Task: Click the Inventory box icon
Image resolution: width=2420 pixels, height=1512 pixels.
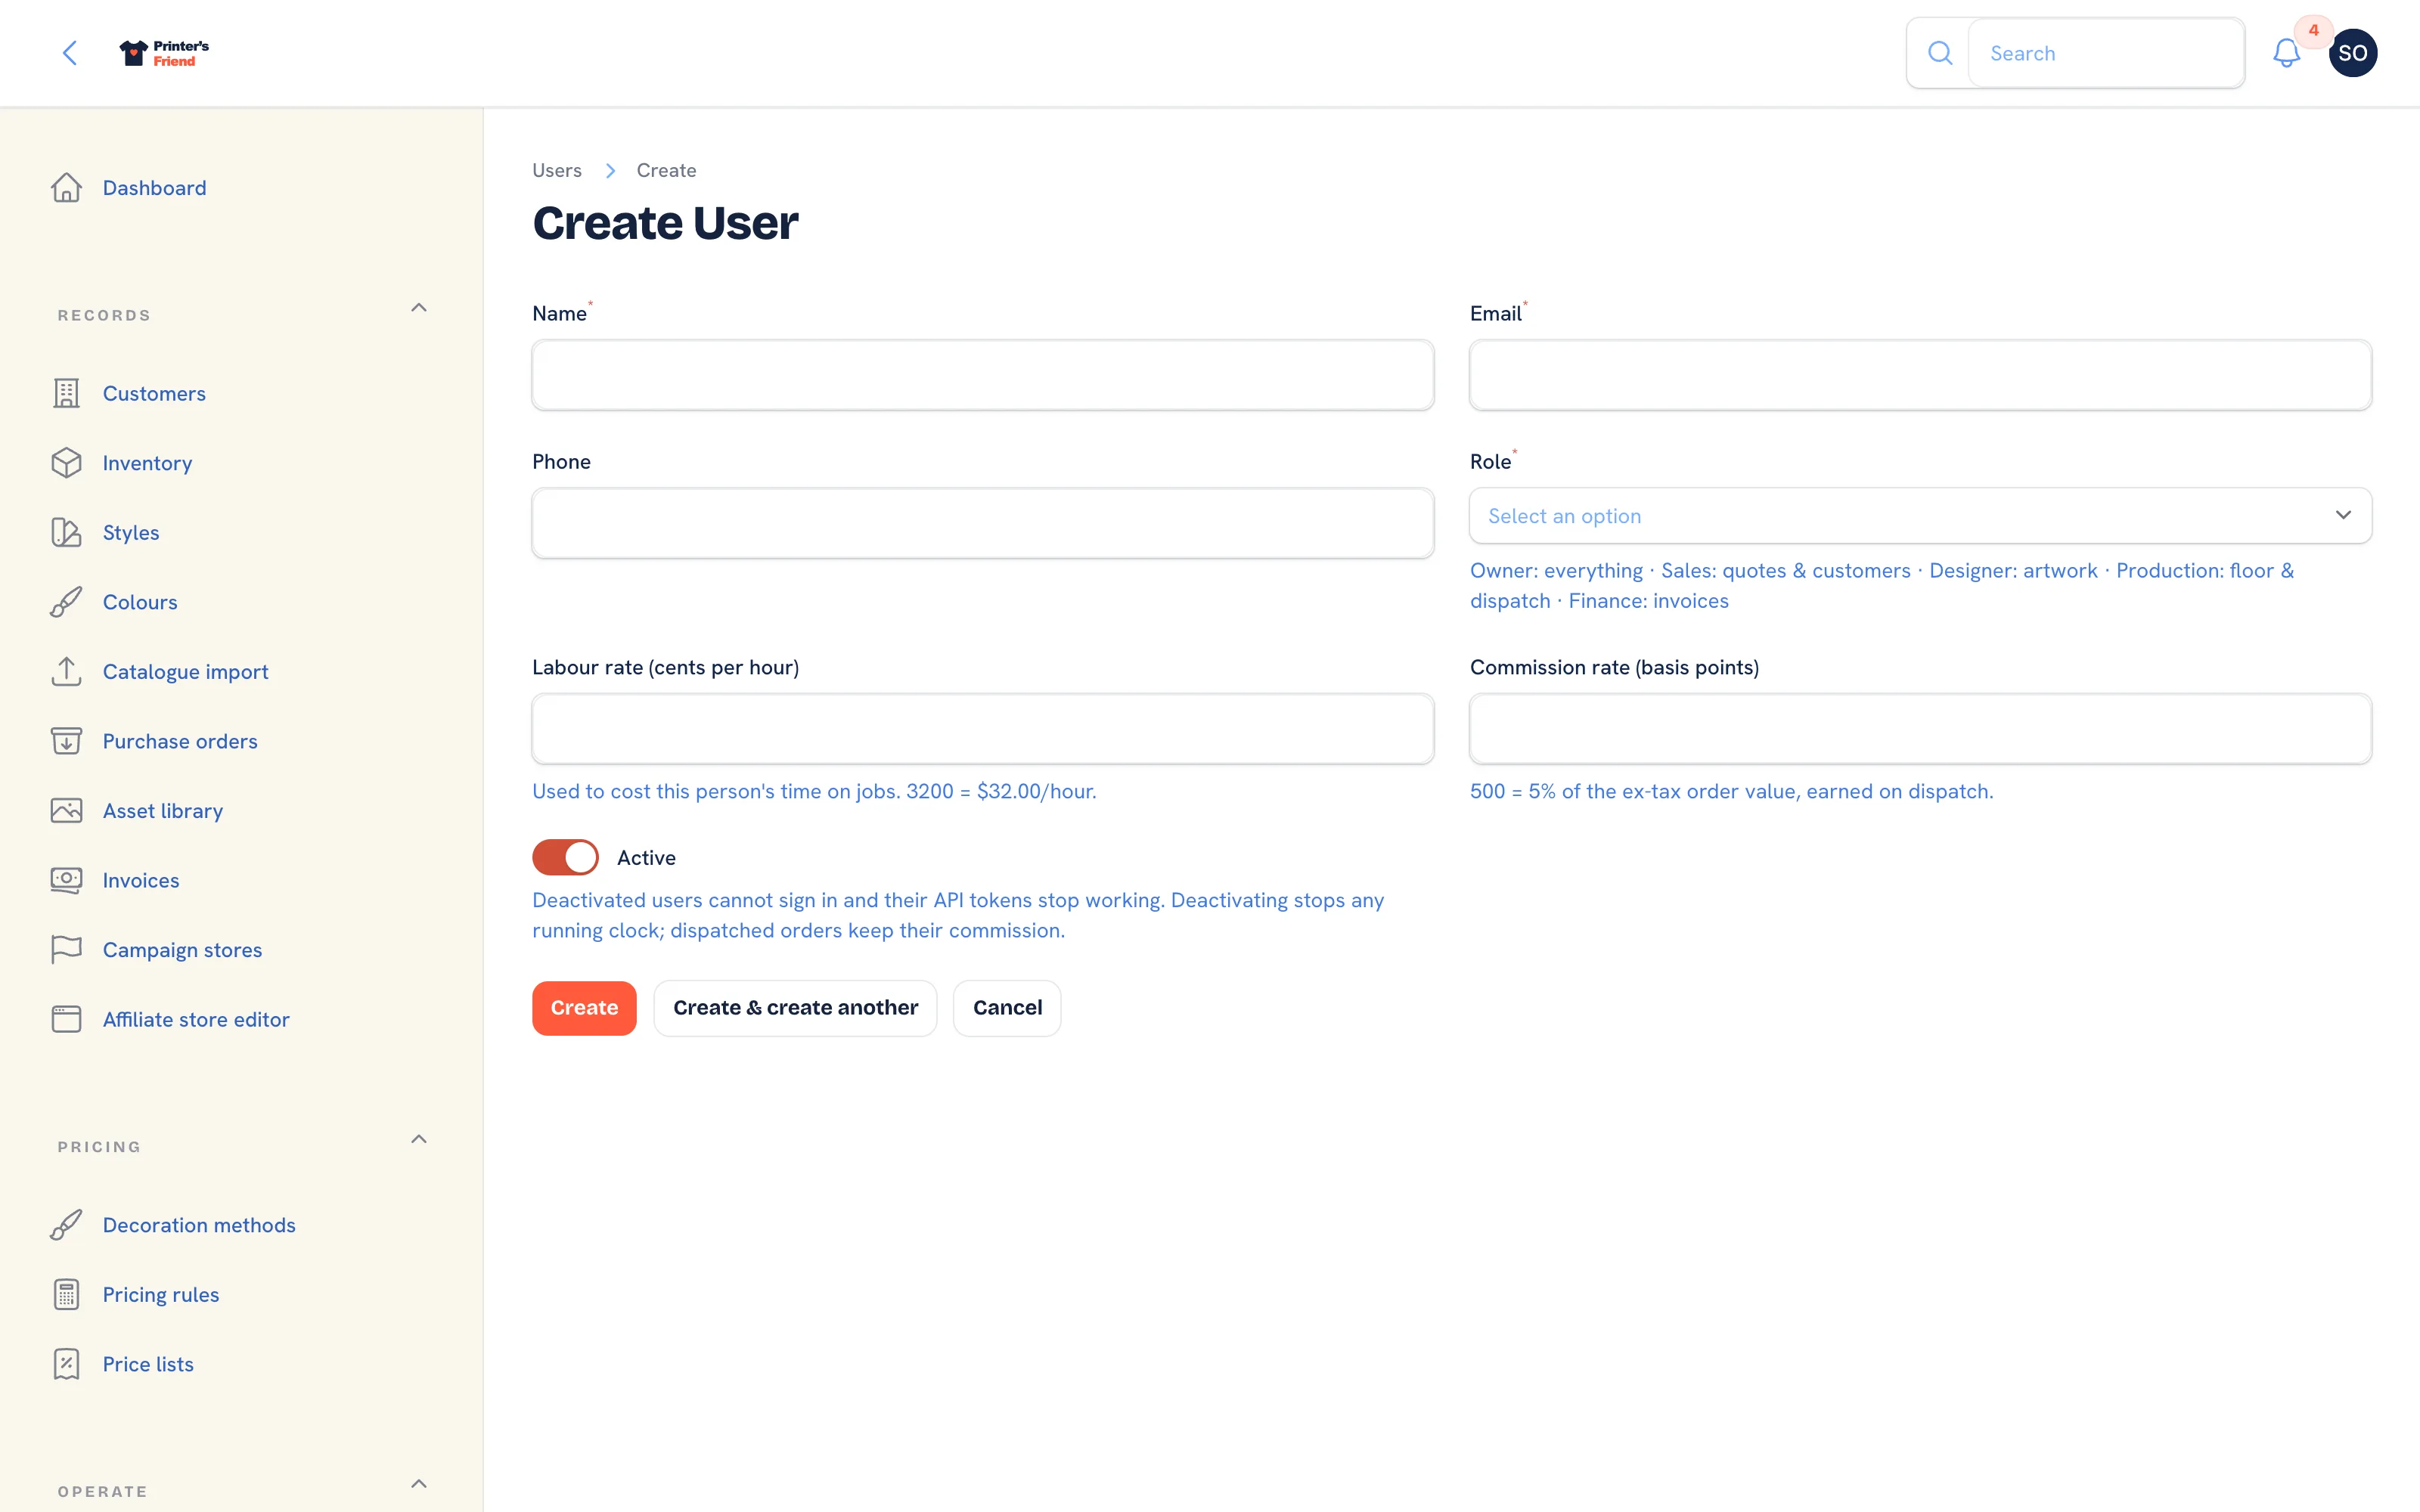Action: pyautogui.click(x=66, y=463)
